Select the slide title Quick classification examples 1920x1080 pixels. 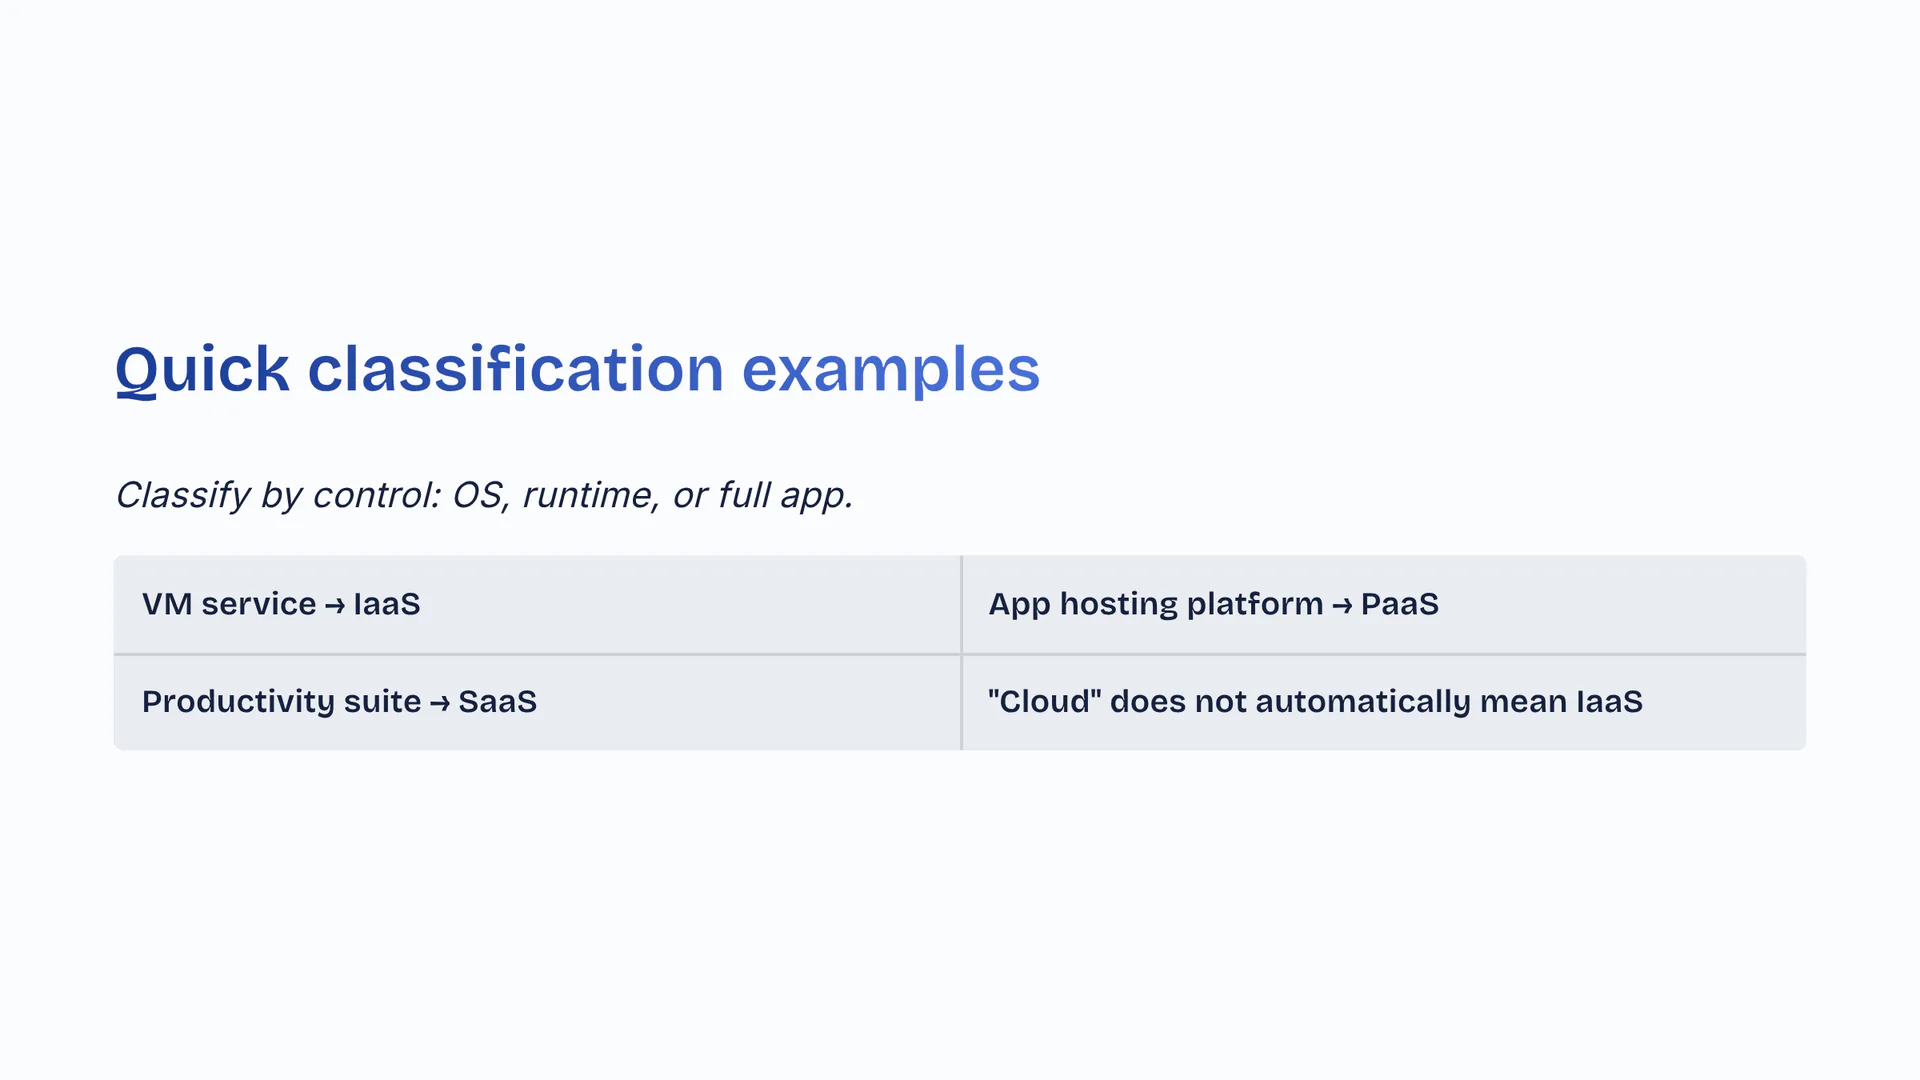(x=577, y=369)
